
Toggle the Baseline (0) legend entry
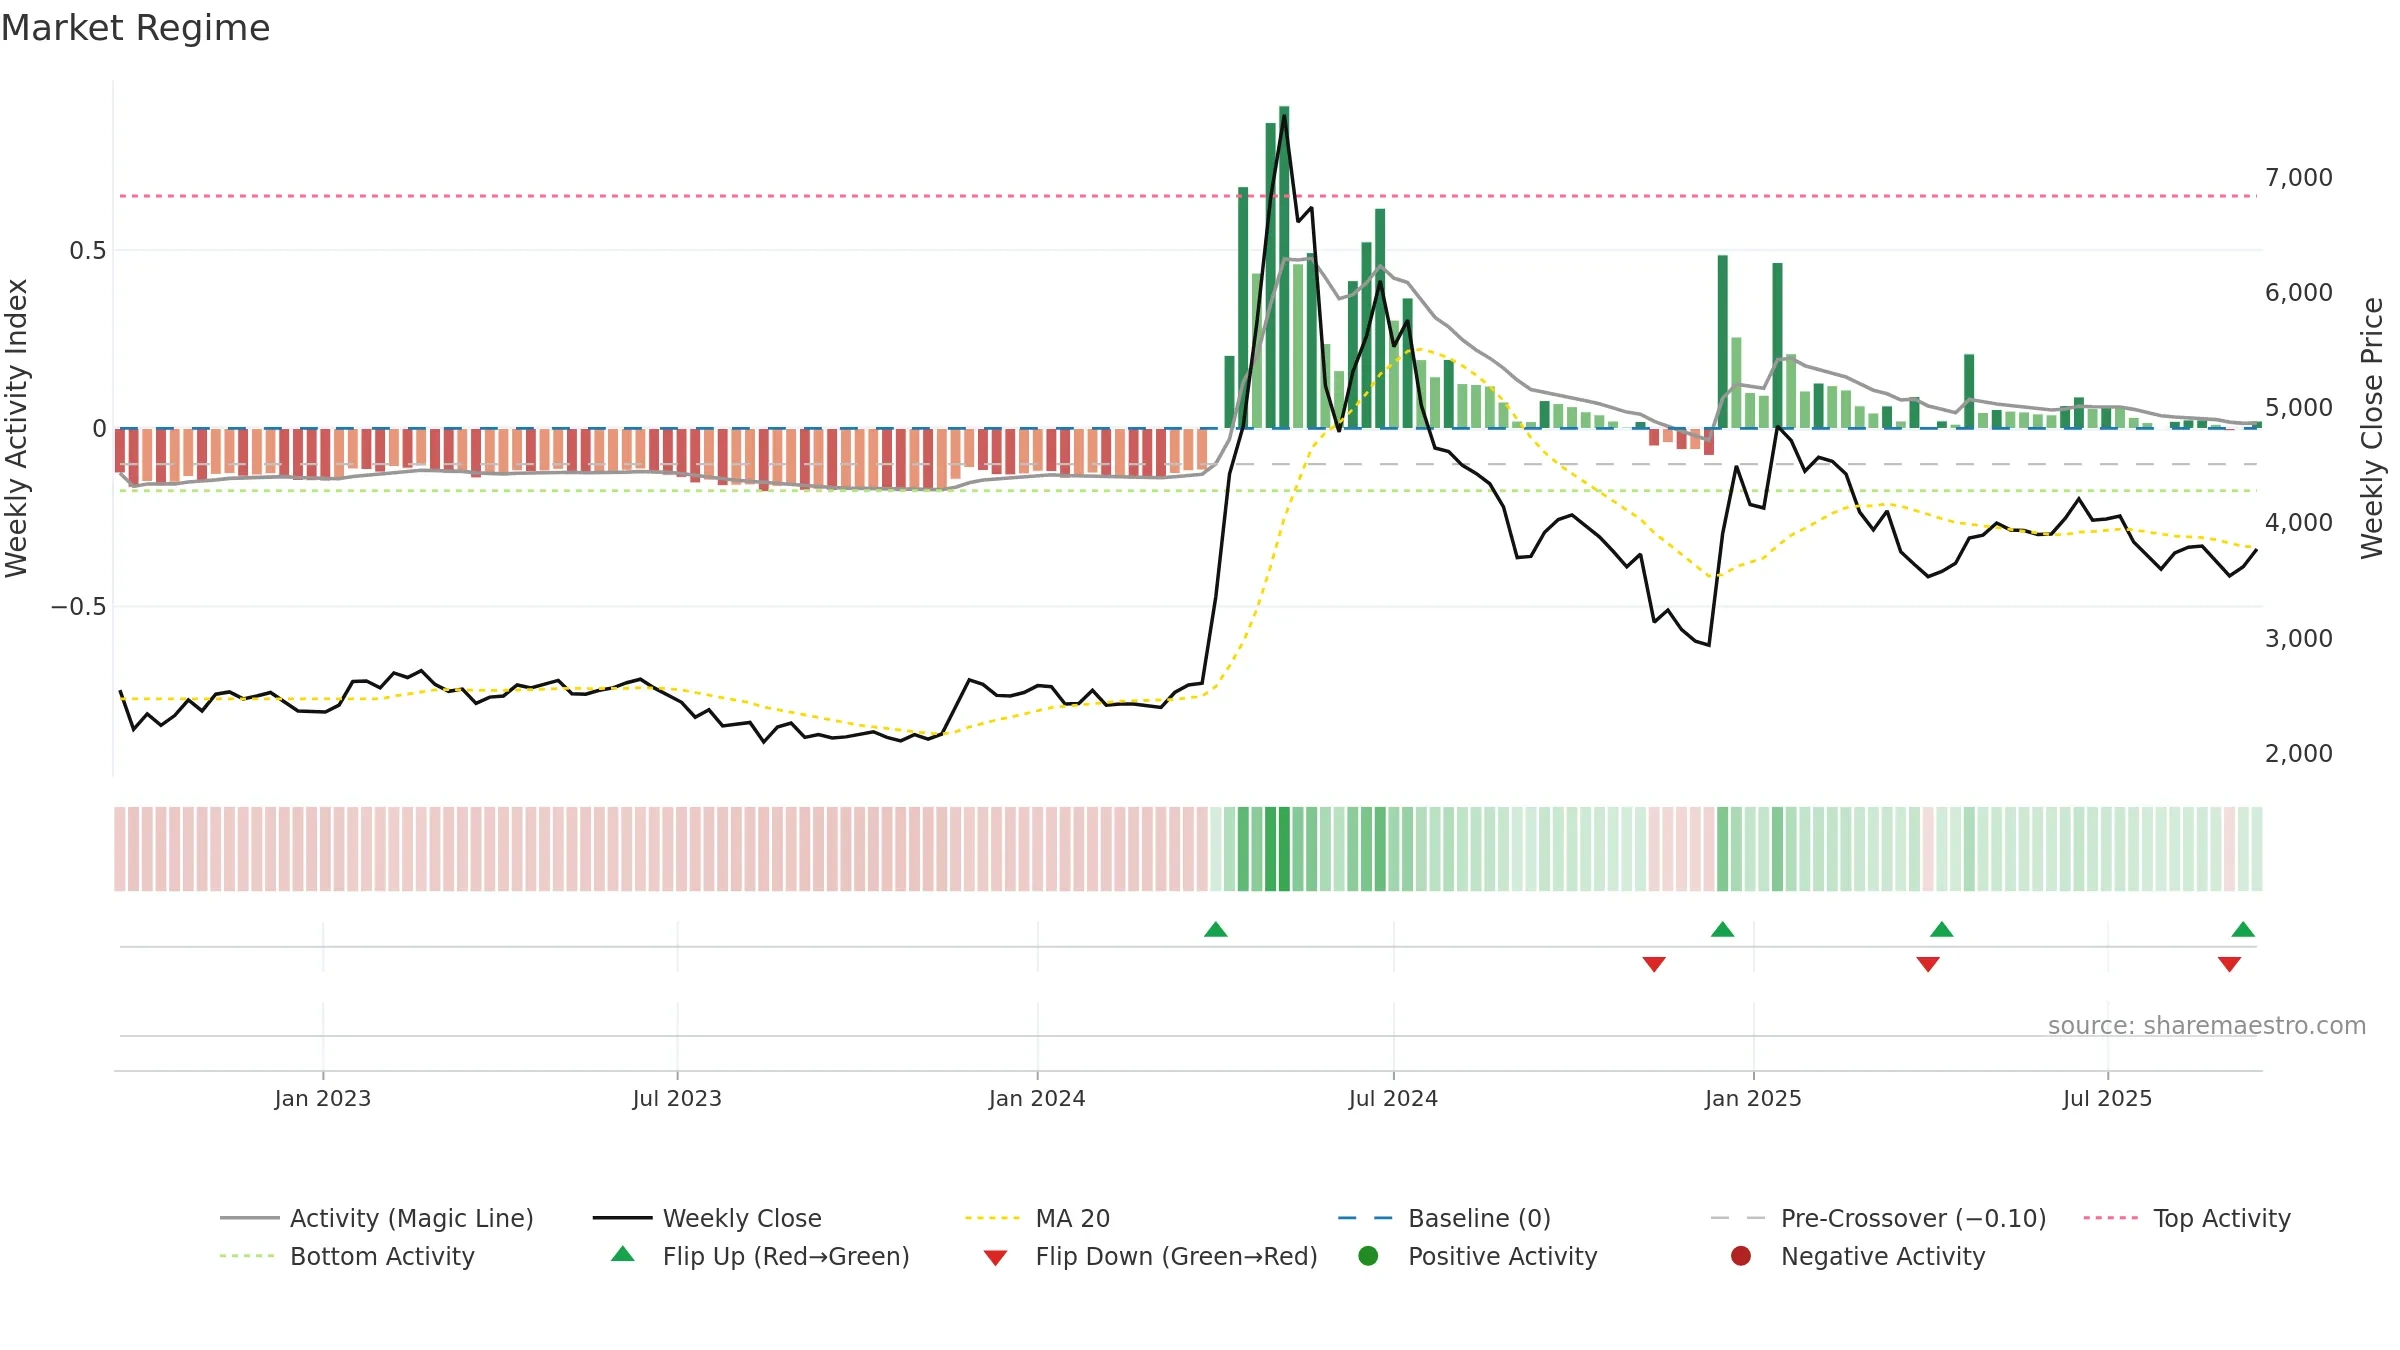click(1444, 1218)
